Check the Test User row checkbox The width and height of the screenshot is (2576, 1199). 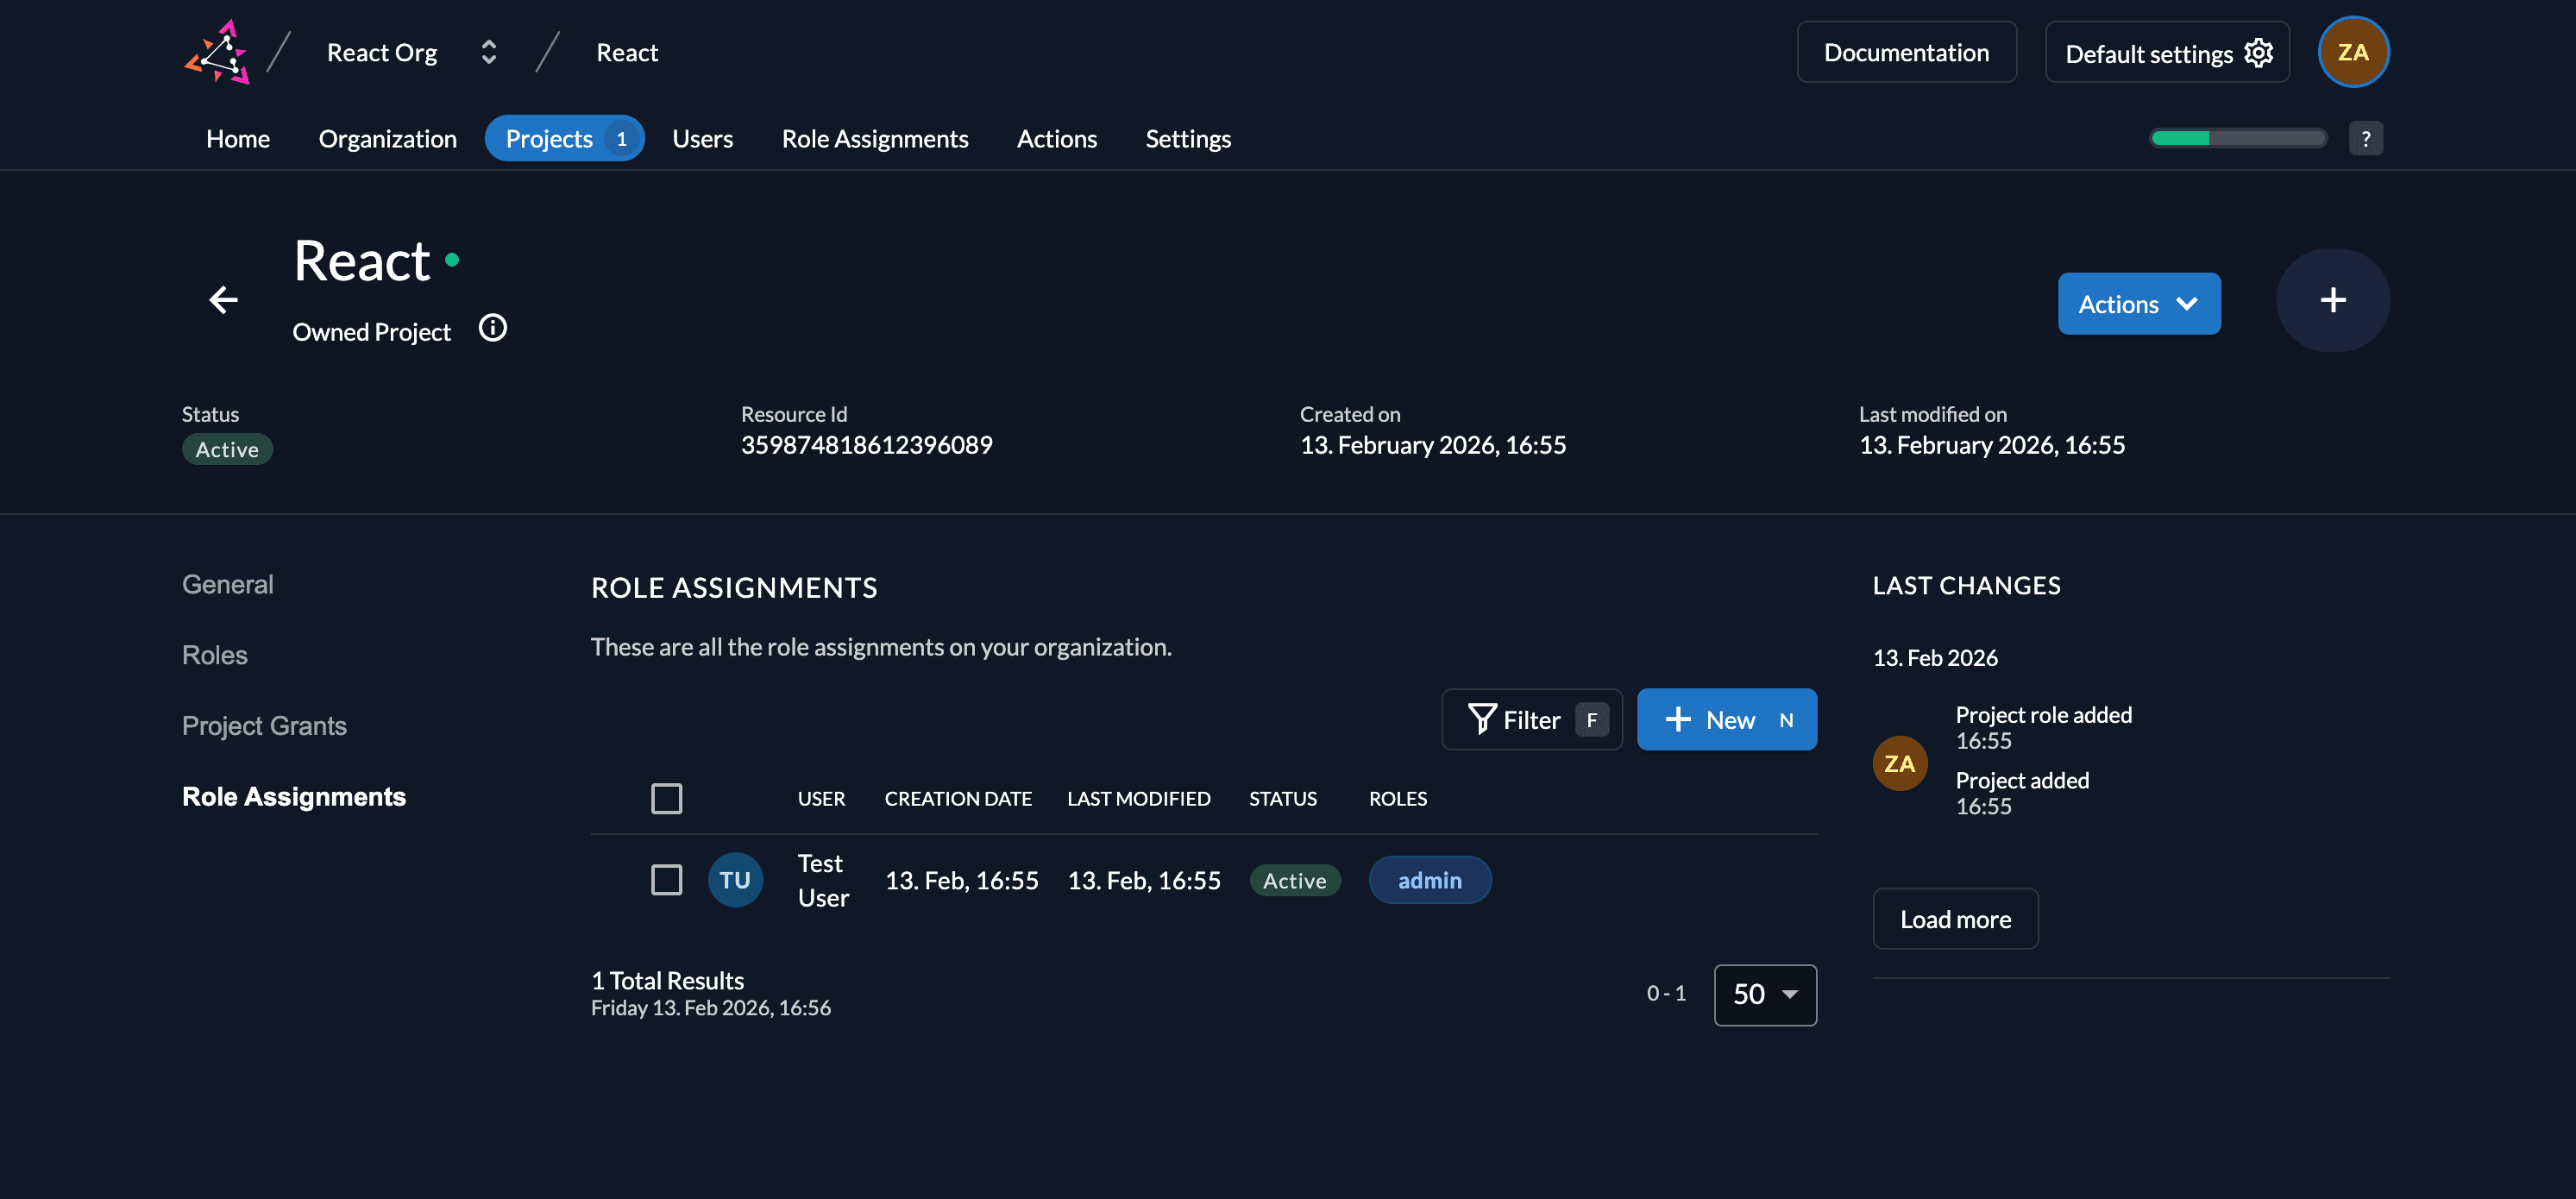(x=666, y=880)
